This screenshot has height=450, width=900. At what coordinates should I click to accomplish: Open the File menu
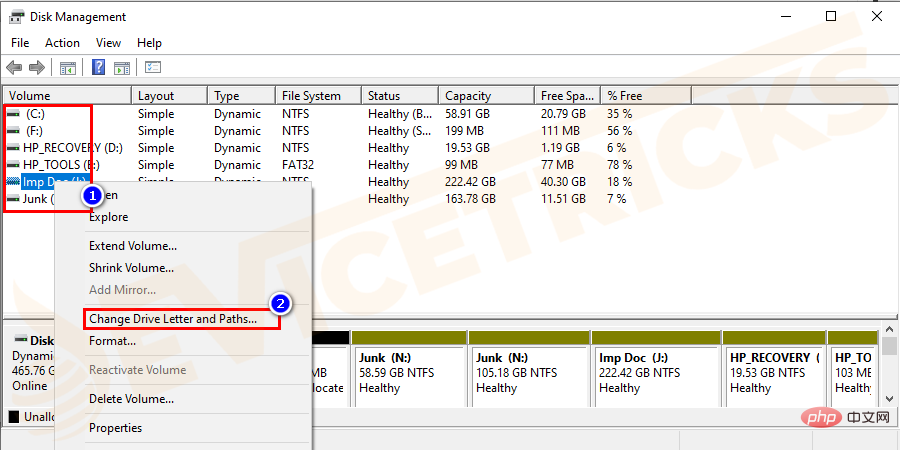click(x=20, y=43)
